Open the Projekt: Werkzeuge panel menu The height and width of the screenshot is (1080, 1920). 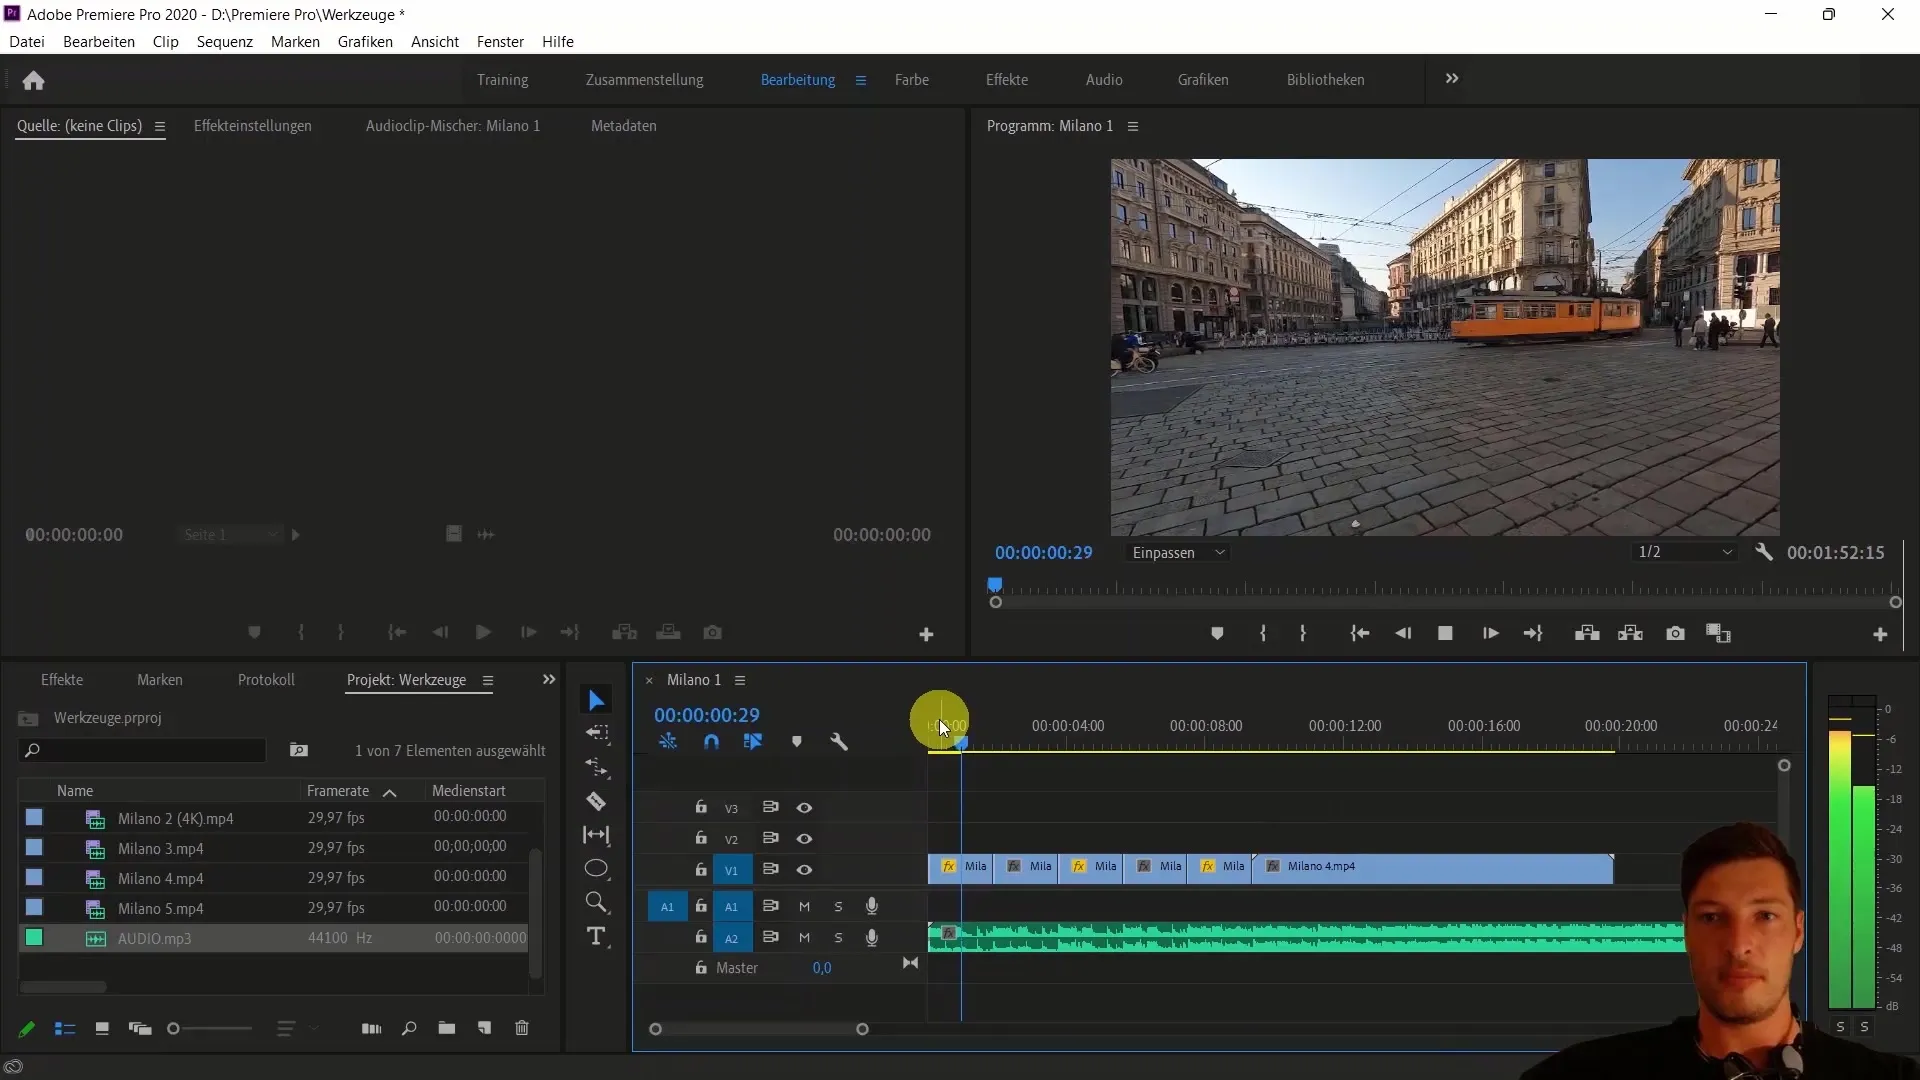(488, 680)
